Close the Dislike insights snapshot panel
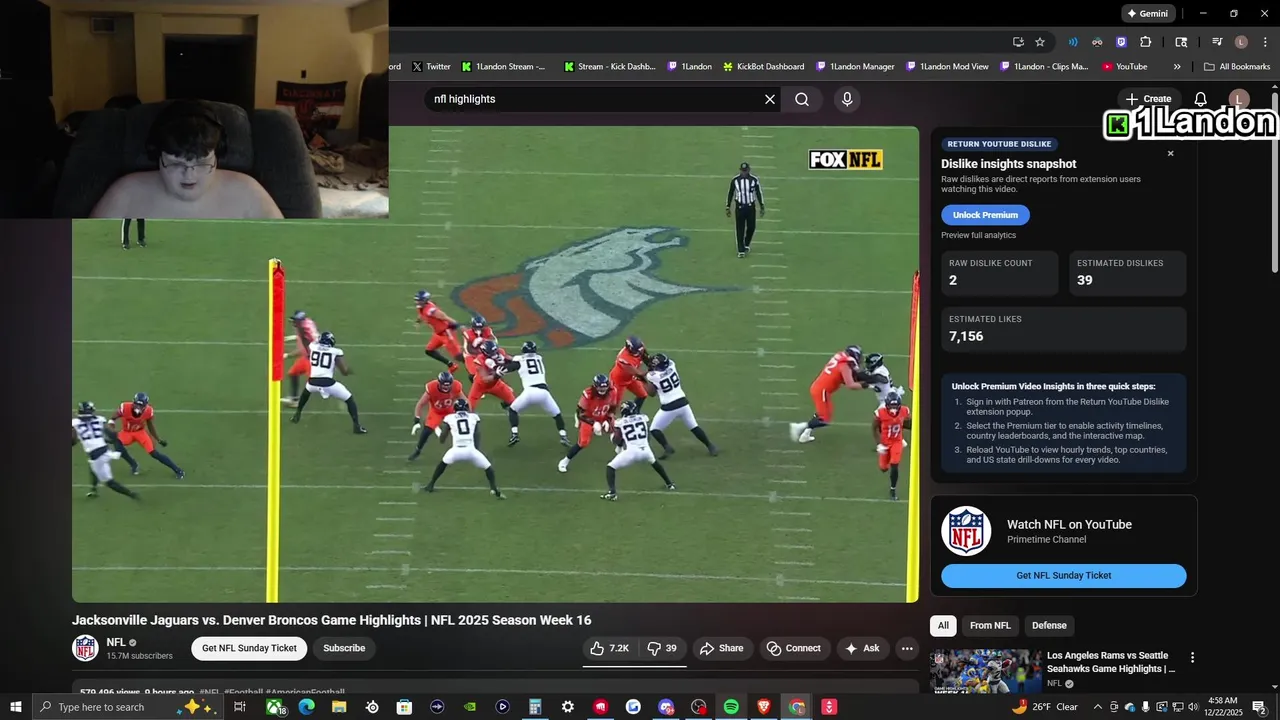The height and width of the screenshot is (720, 1280). pos(1171,153)
